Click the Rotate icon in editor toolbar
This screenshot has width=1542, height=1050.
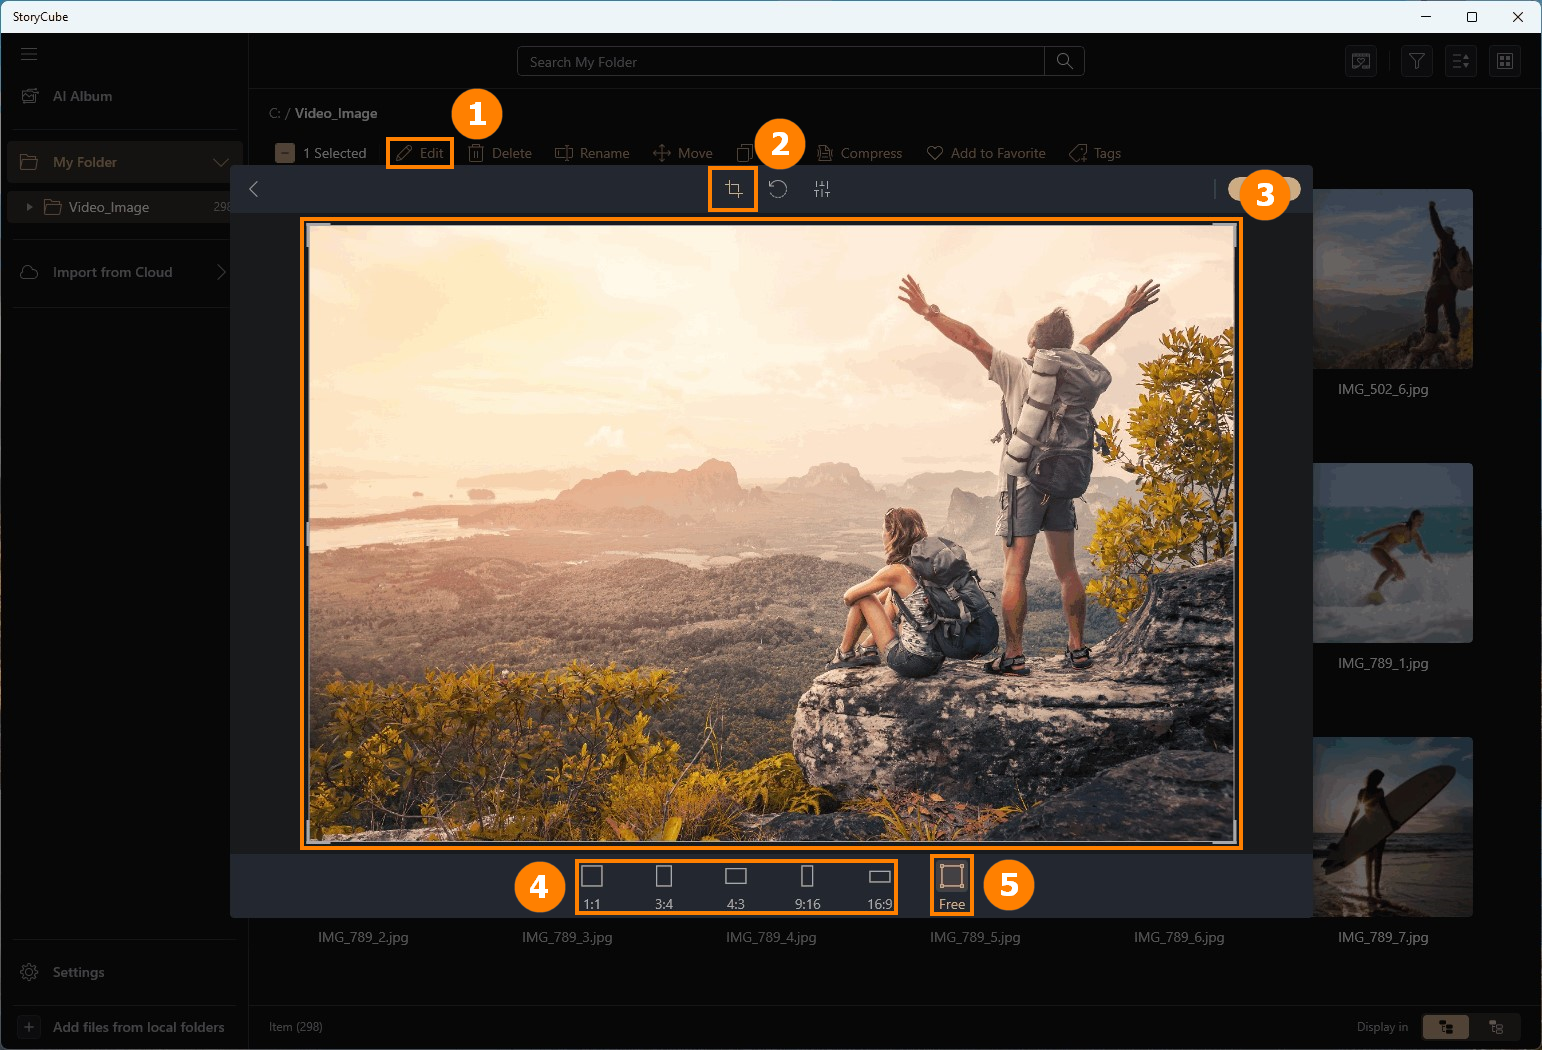(778, 189)
